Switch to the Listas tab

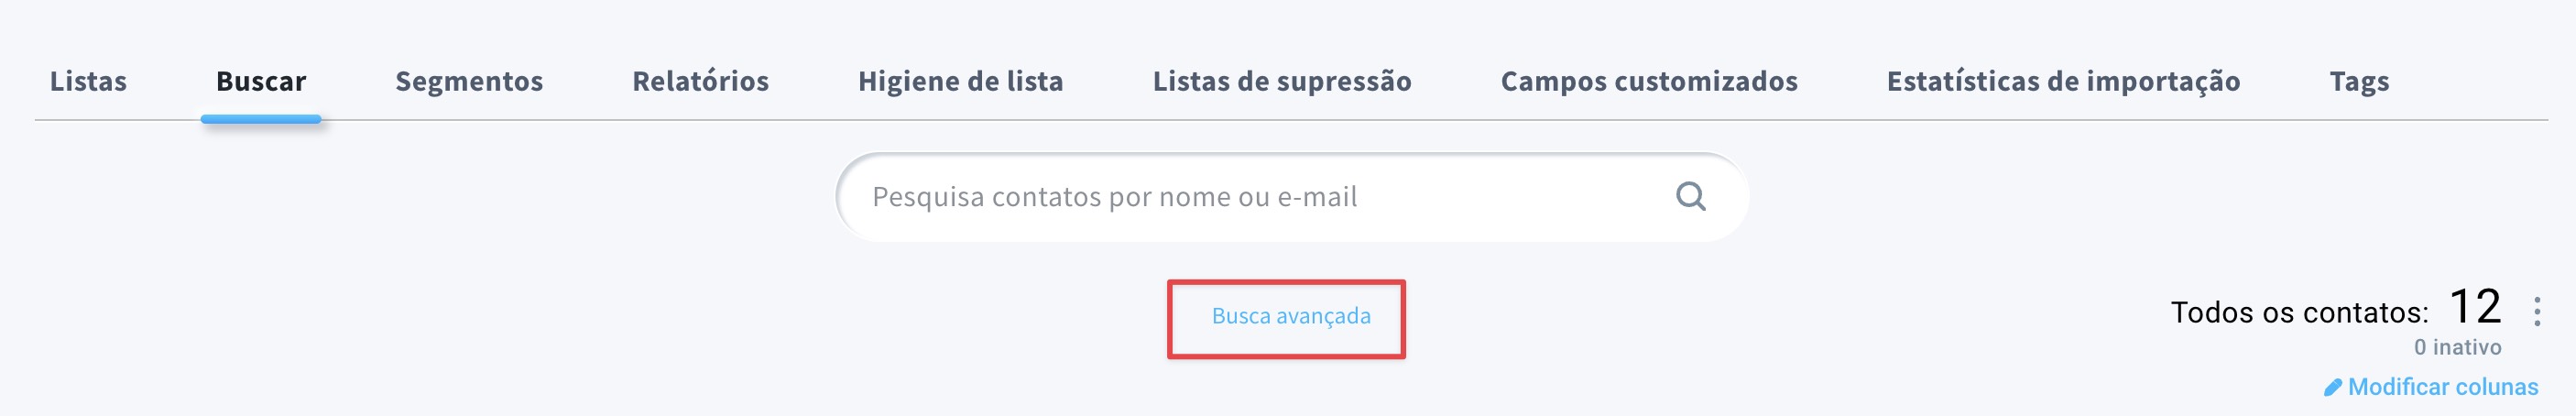click(x=88, y=81)
